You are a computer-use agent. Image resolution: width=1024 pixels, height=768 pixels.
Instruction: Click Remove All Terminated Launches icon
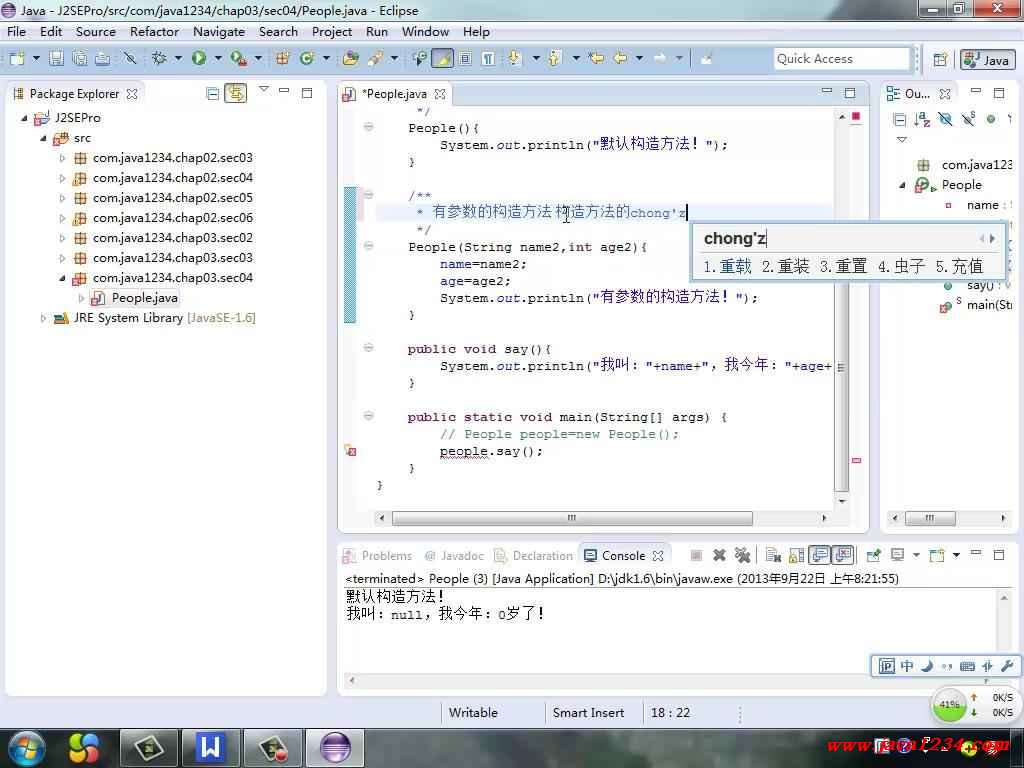tap(742, 556)
